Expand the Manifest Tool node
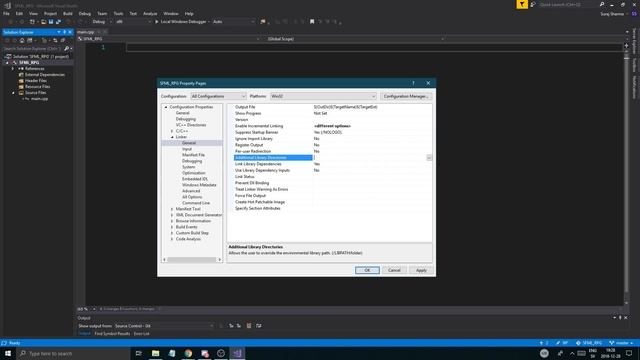This screenshot has width=640, height=360. tap(172, 209)
